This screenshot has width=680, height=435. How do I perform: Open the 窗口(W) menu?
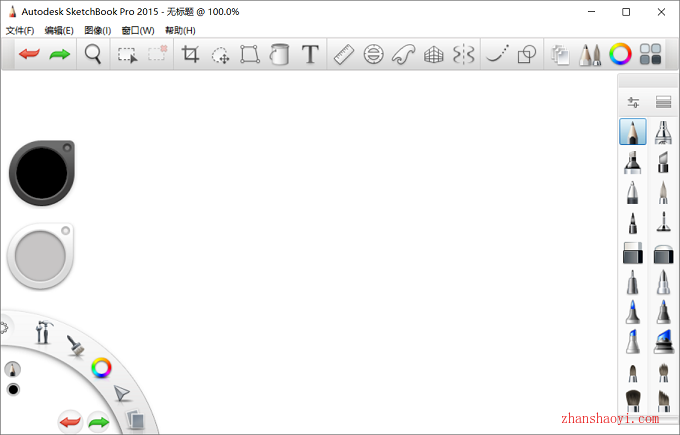click(138, 30)
